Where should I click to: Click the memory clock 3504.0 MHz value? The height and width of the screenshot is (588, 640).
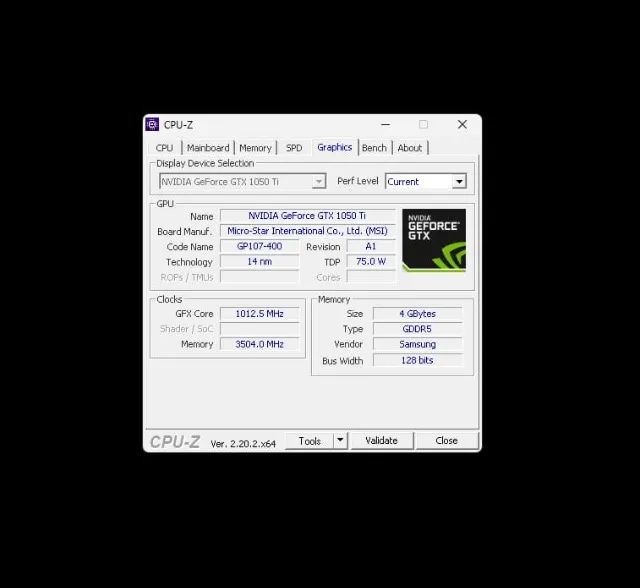tap(260, 344)
